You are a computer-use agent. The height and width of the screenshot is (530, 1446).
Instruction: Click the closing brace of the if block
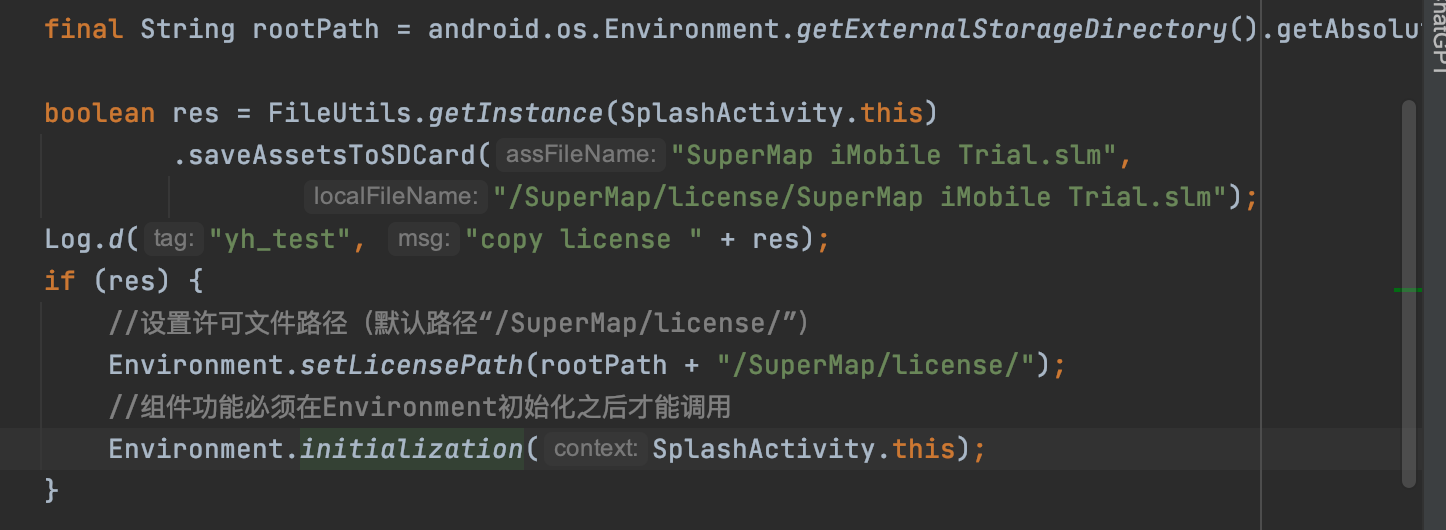(52, 491)
